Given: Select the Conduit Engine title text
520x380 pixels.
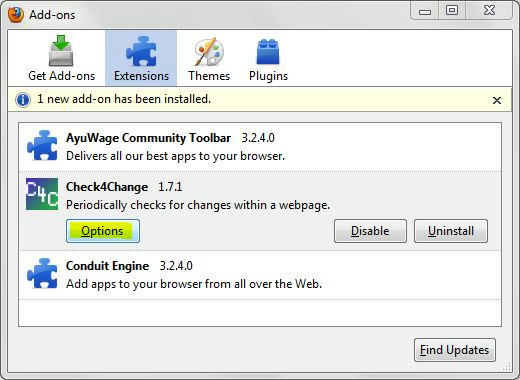Looking at the screenshot, I should click(x=107, y=266).
